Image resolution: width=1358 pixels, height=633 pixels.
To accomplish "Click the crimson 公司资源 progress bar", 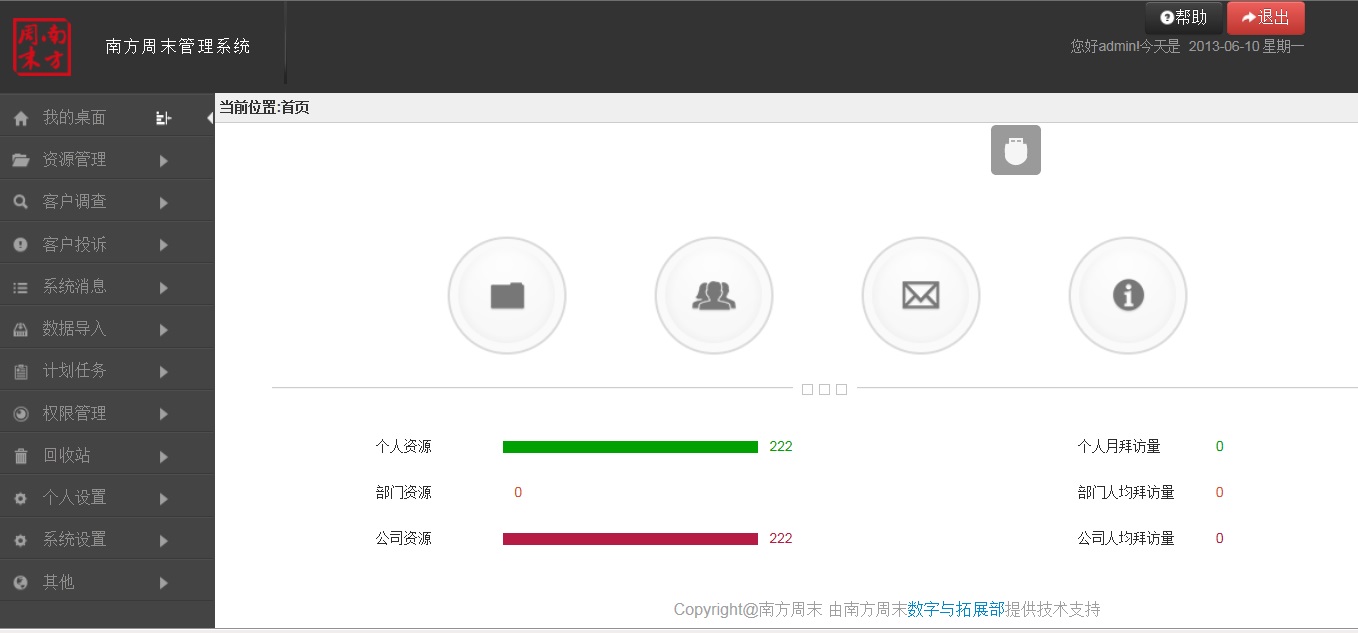I will click(630, 539).
